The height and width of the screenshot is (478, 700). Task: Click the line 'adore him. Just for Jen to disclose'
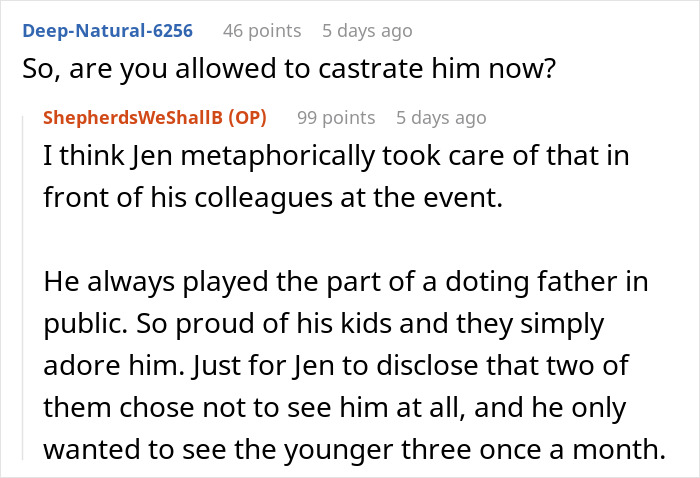click(x=336, y=365)
